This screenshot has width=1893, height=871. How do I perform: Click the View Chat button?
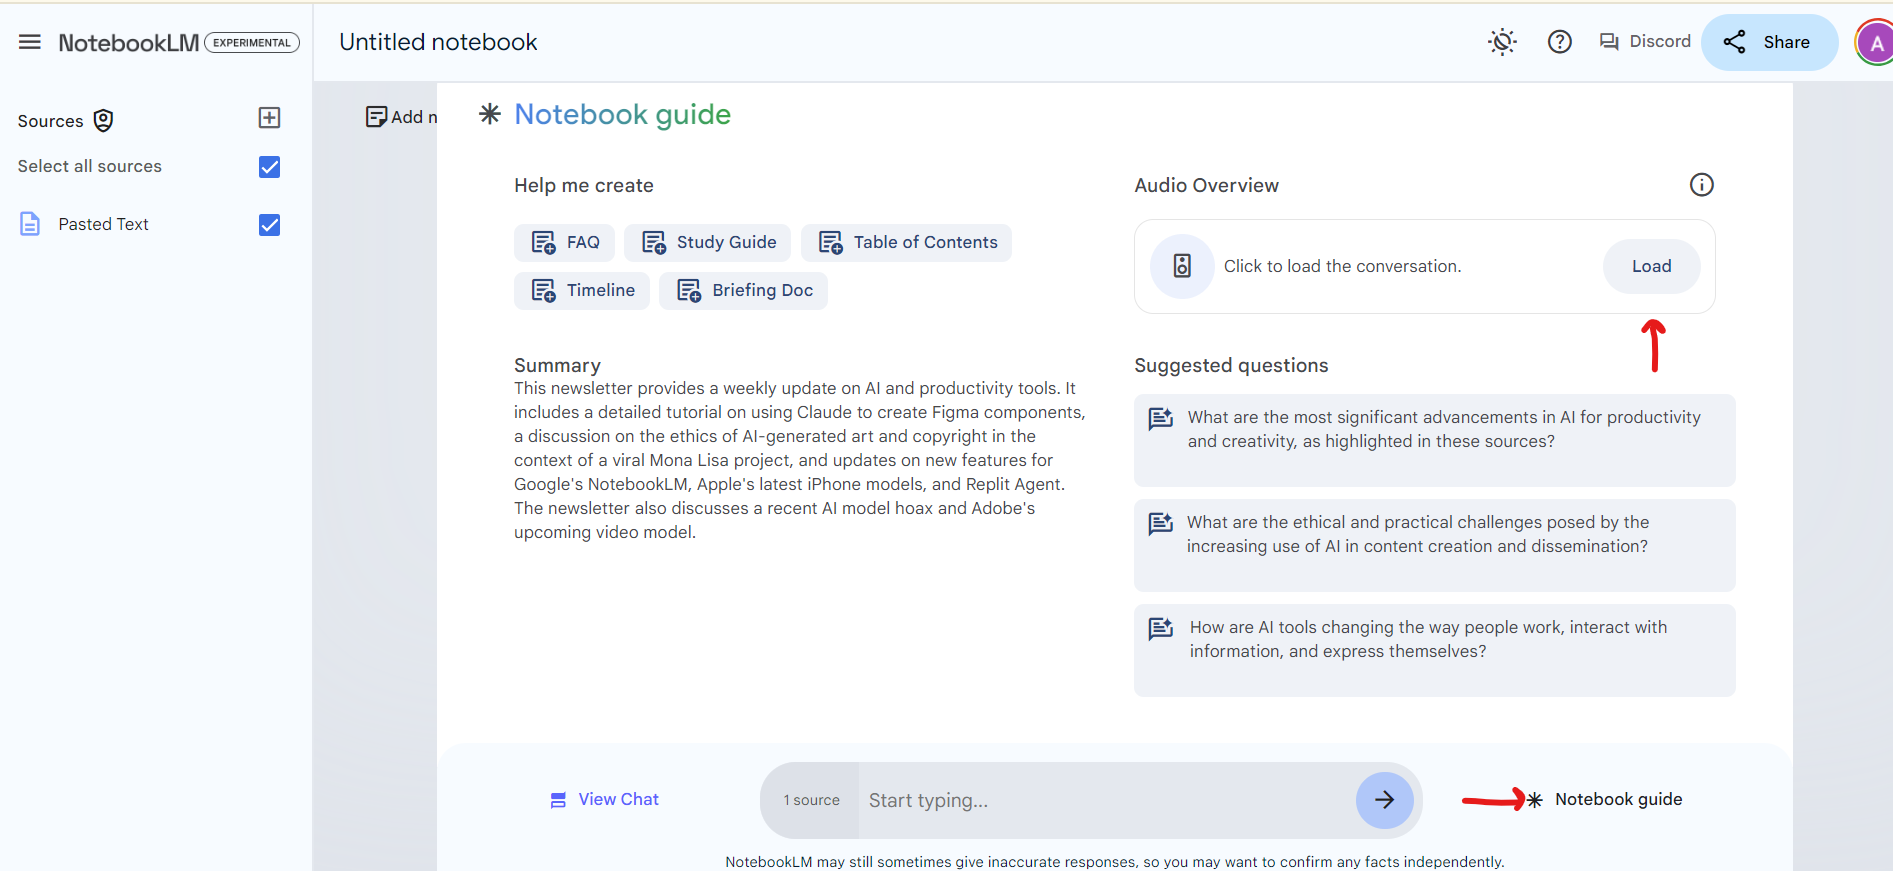604,800
